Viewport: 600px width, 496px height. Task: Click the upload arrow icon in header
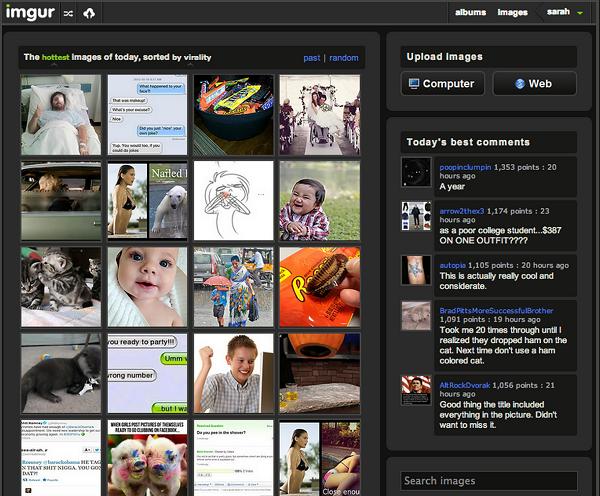click(89, 13)
